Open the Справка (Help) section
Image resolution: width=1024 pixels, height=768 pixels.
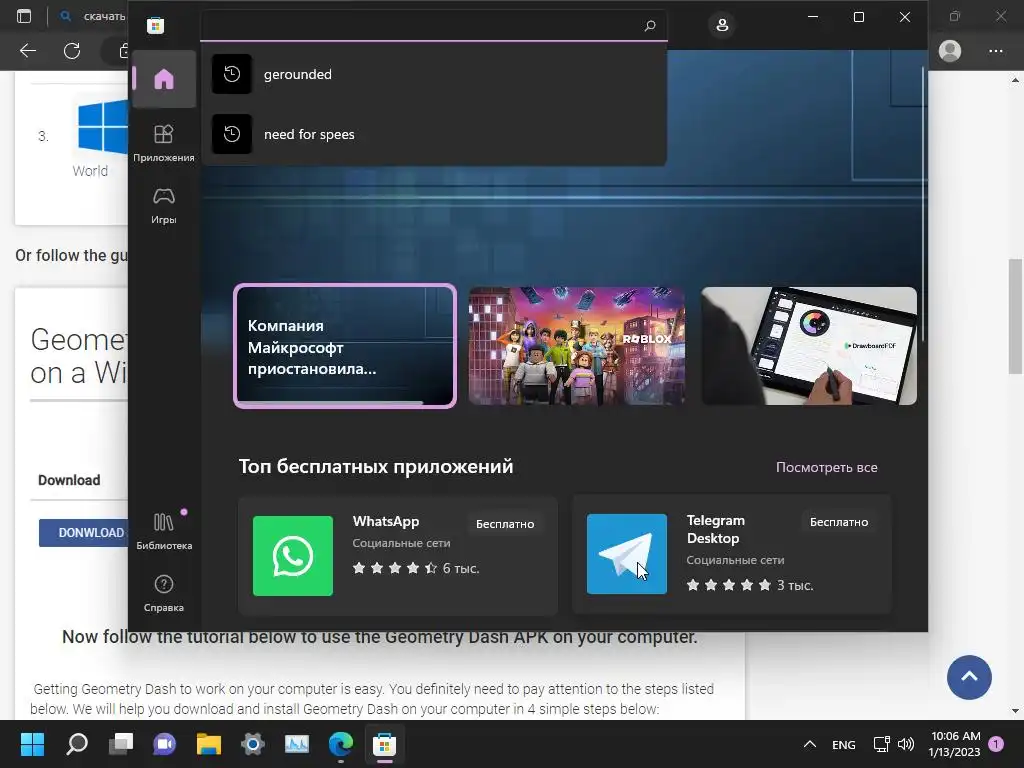pyautogui.click(x=164, y=593)
